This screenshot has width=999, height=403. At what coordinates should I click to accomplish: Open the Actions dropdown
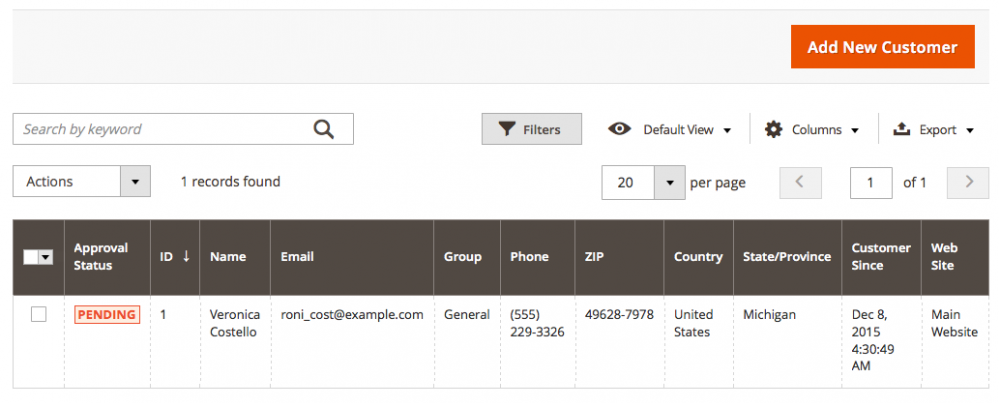click(x=82, y=181)
